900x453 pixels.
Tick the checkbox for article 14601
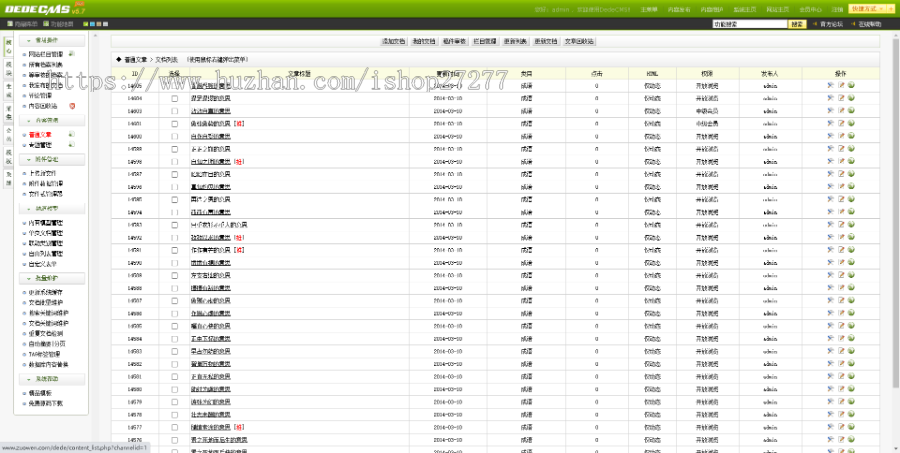point(174,123)
